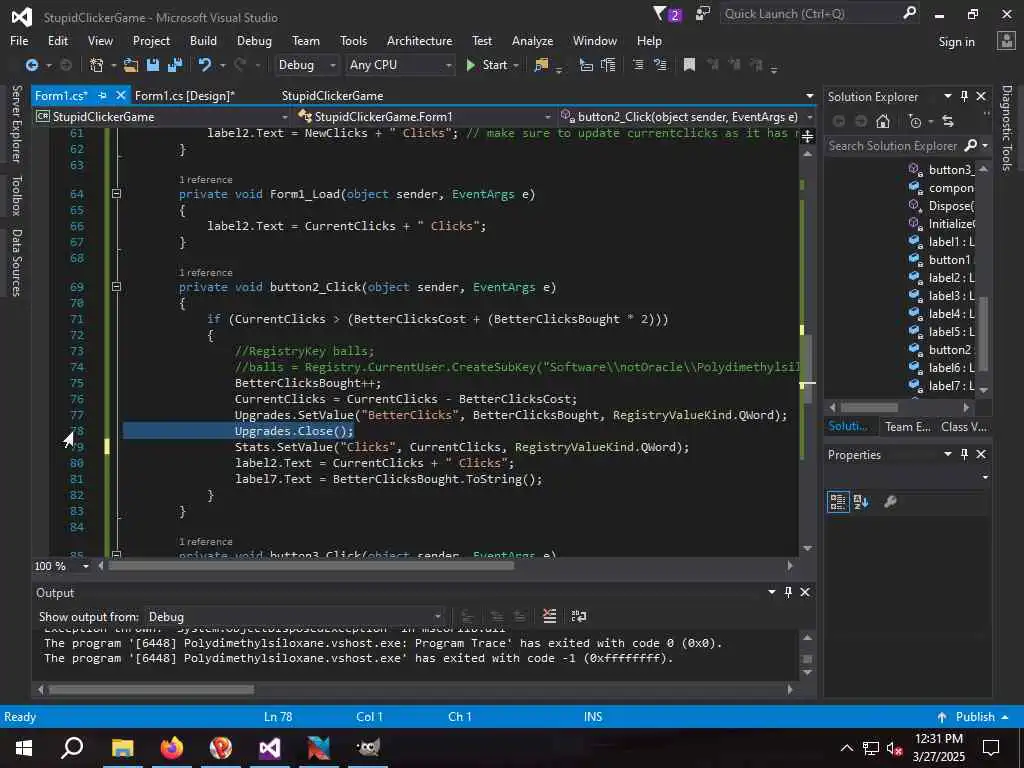
Task: Open the Start button dropdown arrow
Action: (516, 65)
